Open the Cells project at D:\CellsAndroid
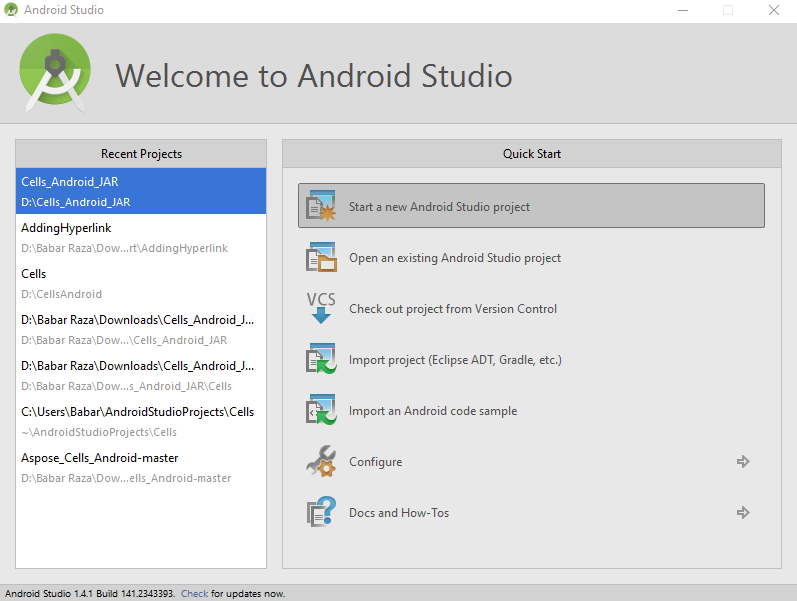 (141, 283)
